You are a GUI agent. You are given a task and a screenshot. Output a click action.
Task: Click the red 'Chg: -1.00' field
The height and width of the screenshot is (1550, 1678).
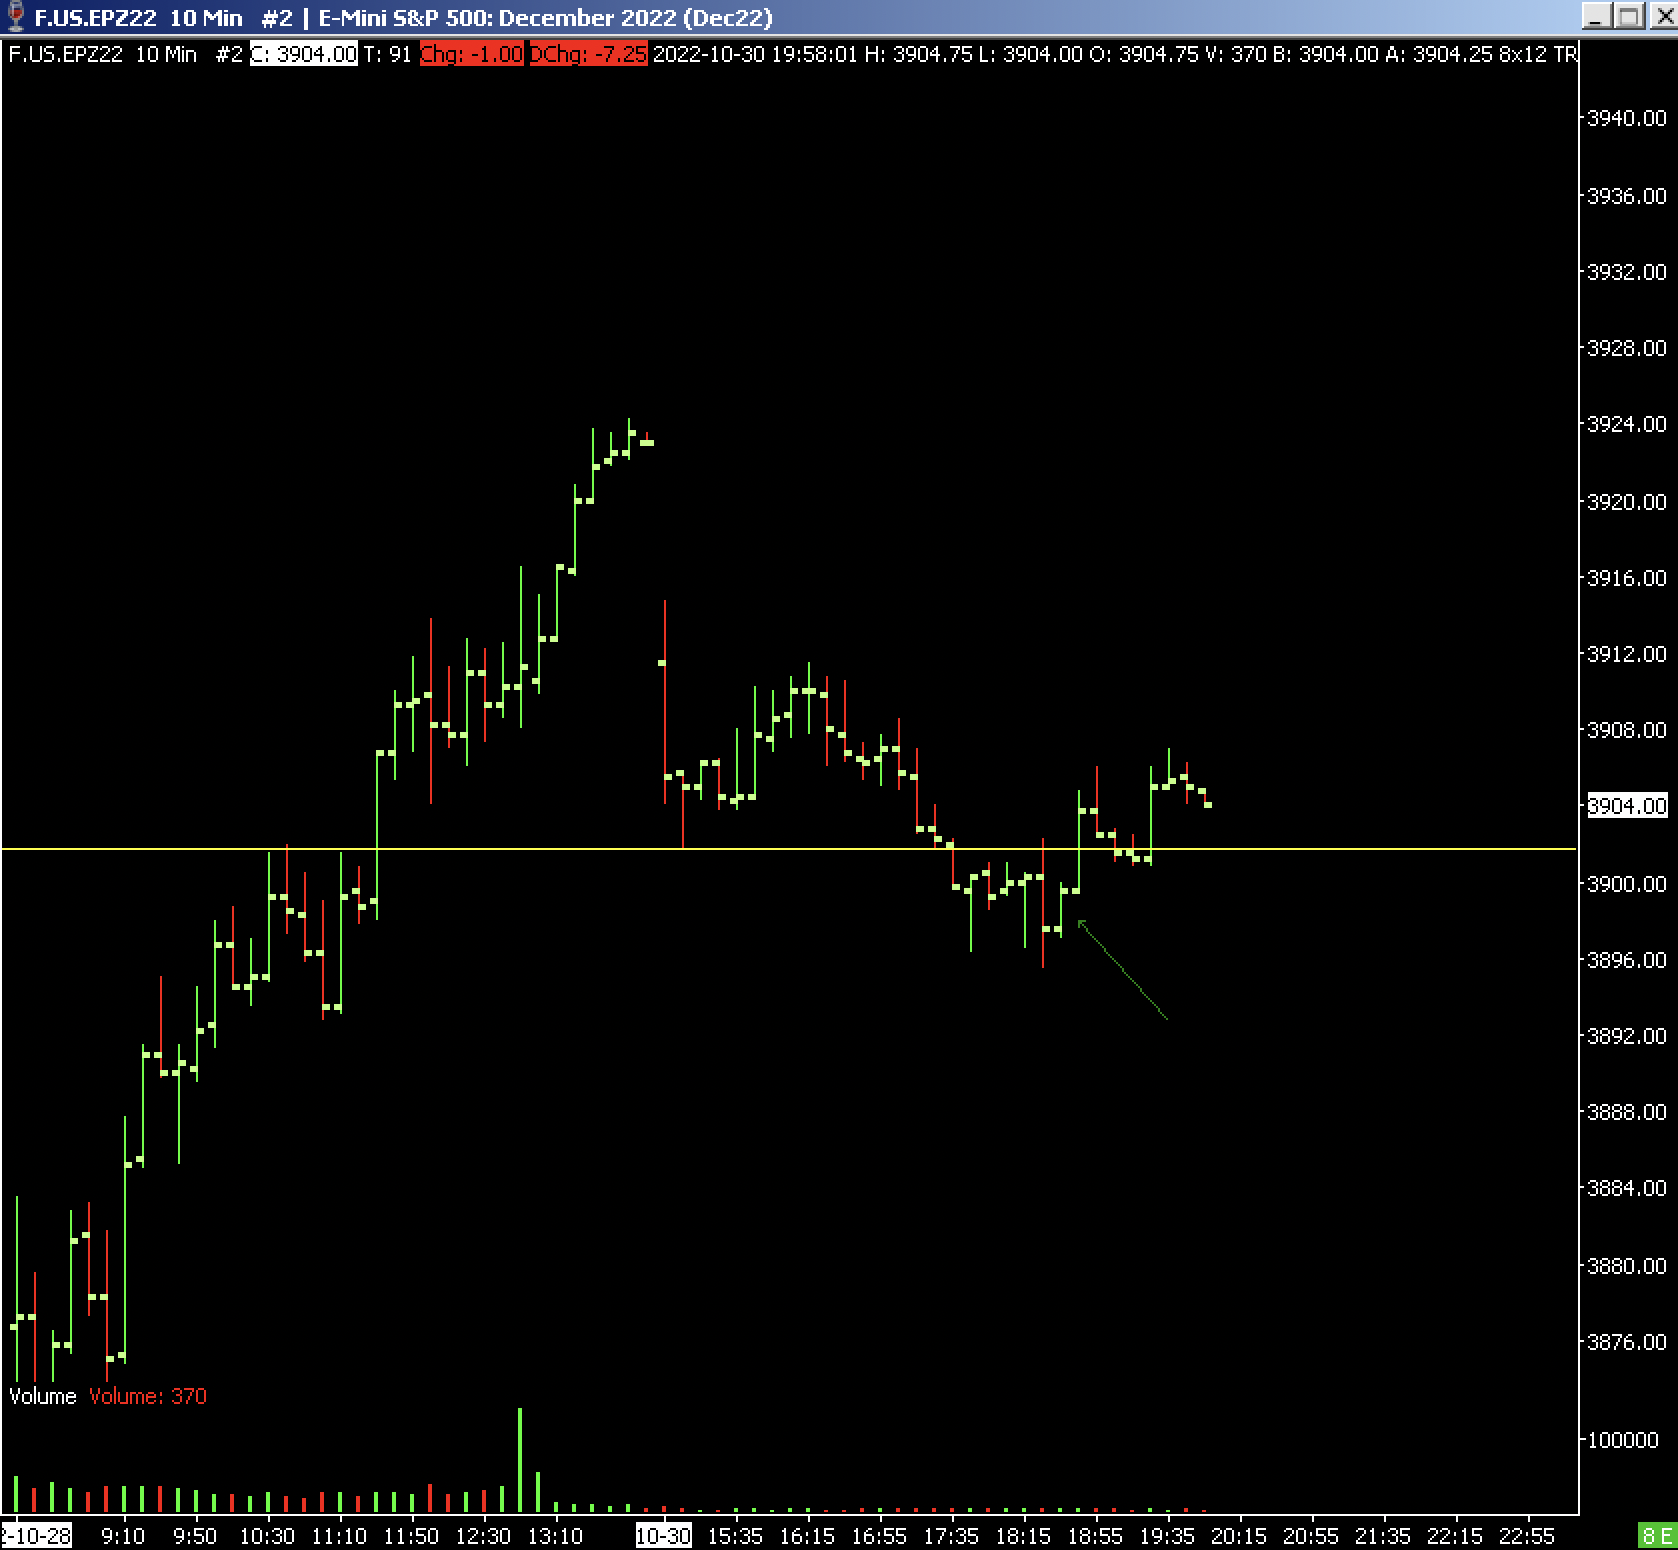471,54
